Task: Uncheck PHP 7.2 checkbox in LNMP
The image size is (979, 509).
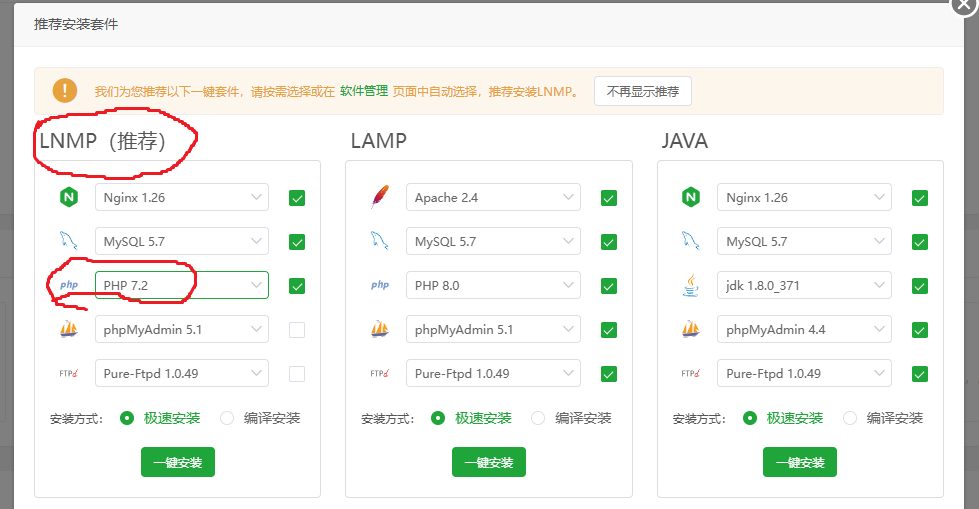Action: point(297,286)
